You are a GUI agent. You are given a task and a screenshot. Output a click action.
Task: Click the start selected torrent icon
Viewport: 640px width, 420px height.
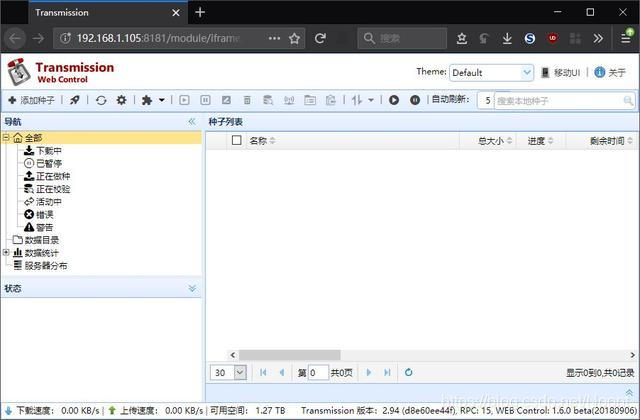[184, 100]
